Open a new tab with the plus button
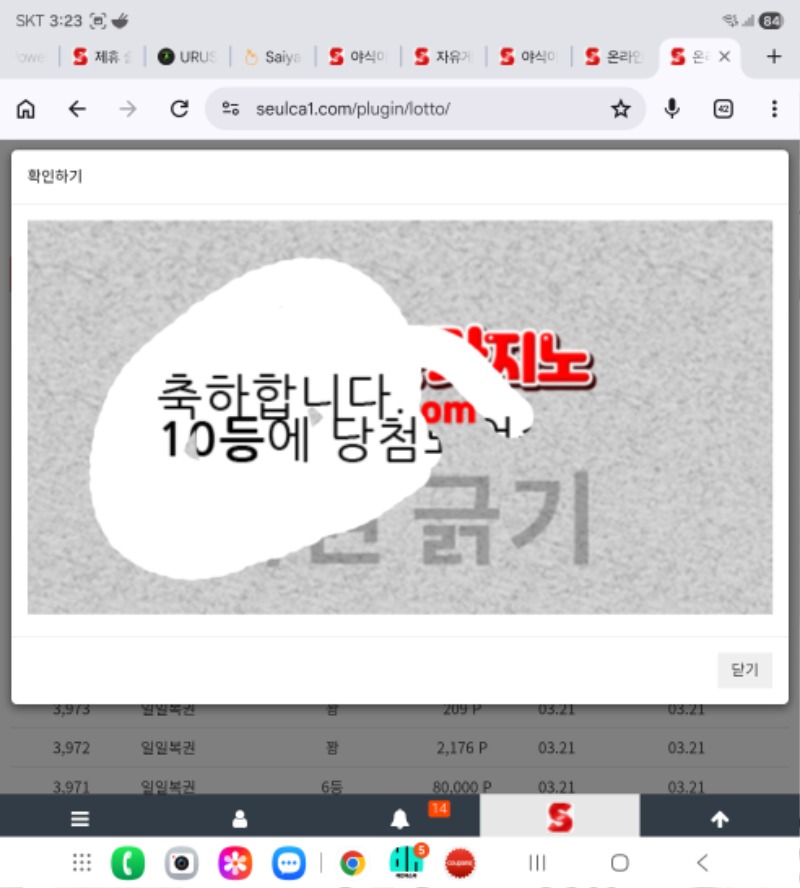800x888 pixels. [773, 57]
